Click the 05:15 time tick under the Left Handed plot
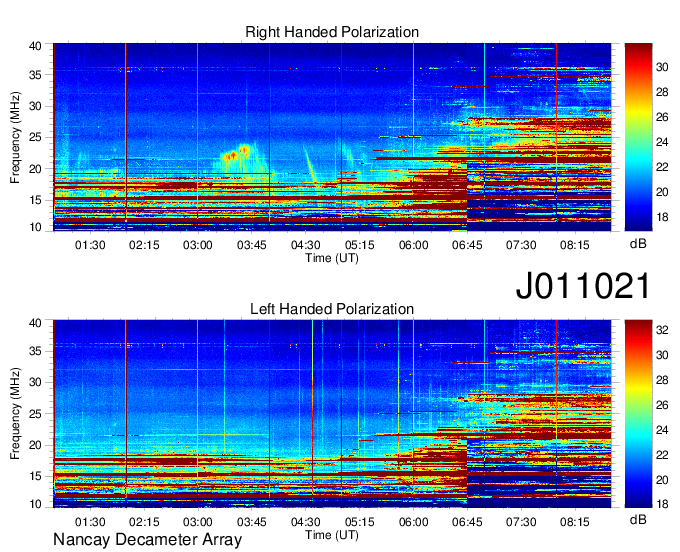680x552 pixels. [360, 522]
